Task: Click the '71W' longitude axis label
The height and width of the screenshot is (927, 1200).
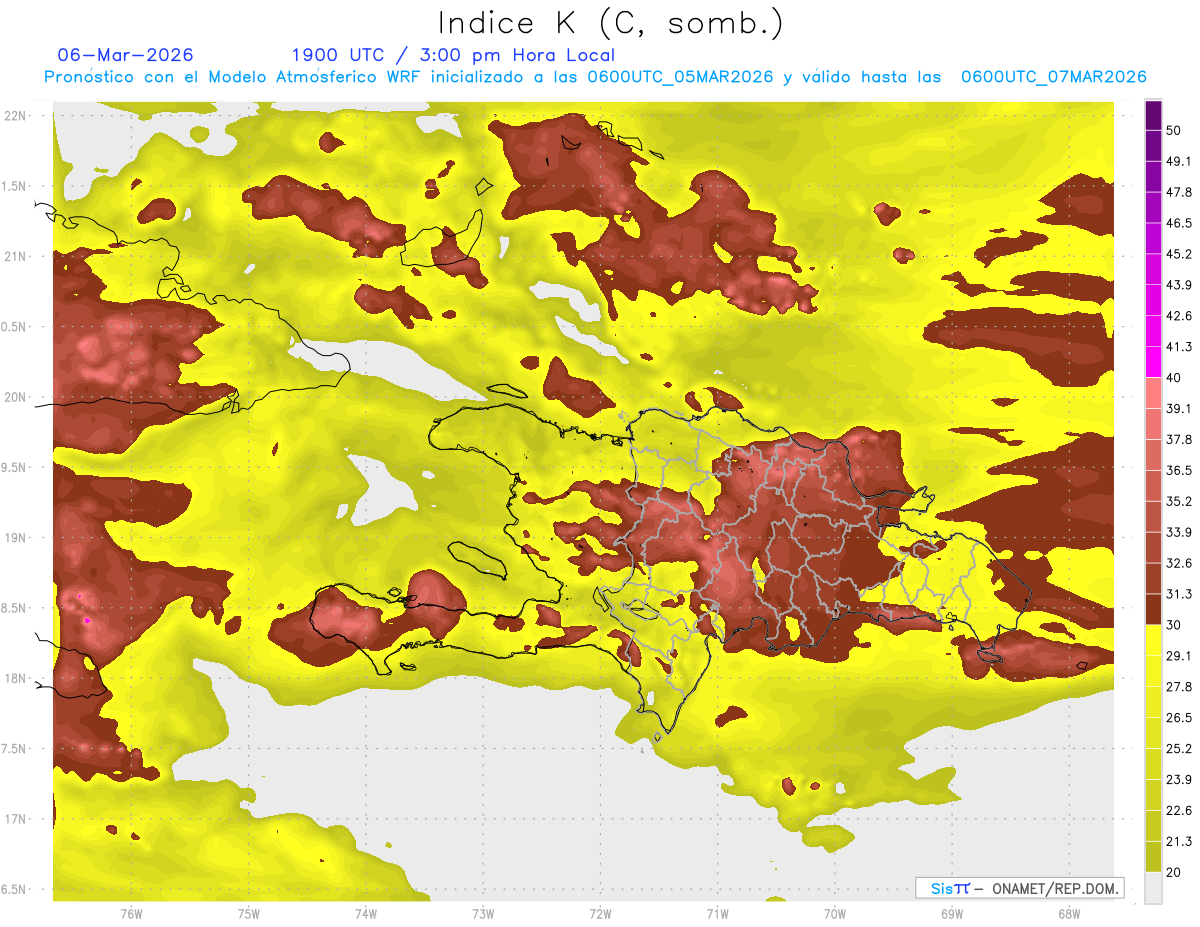Action: (717, 914)
